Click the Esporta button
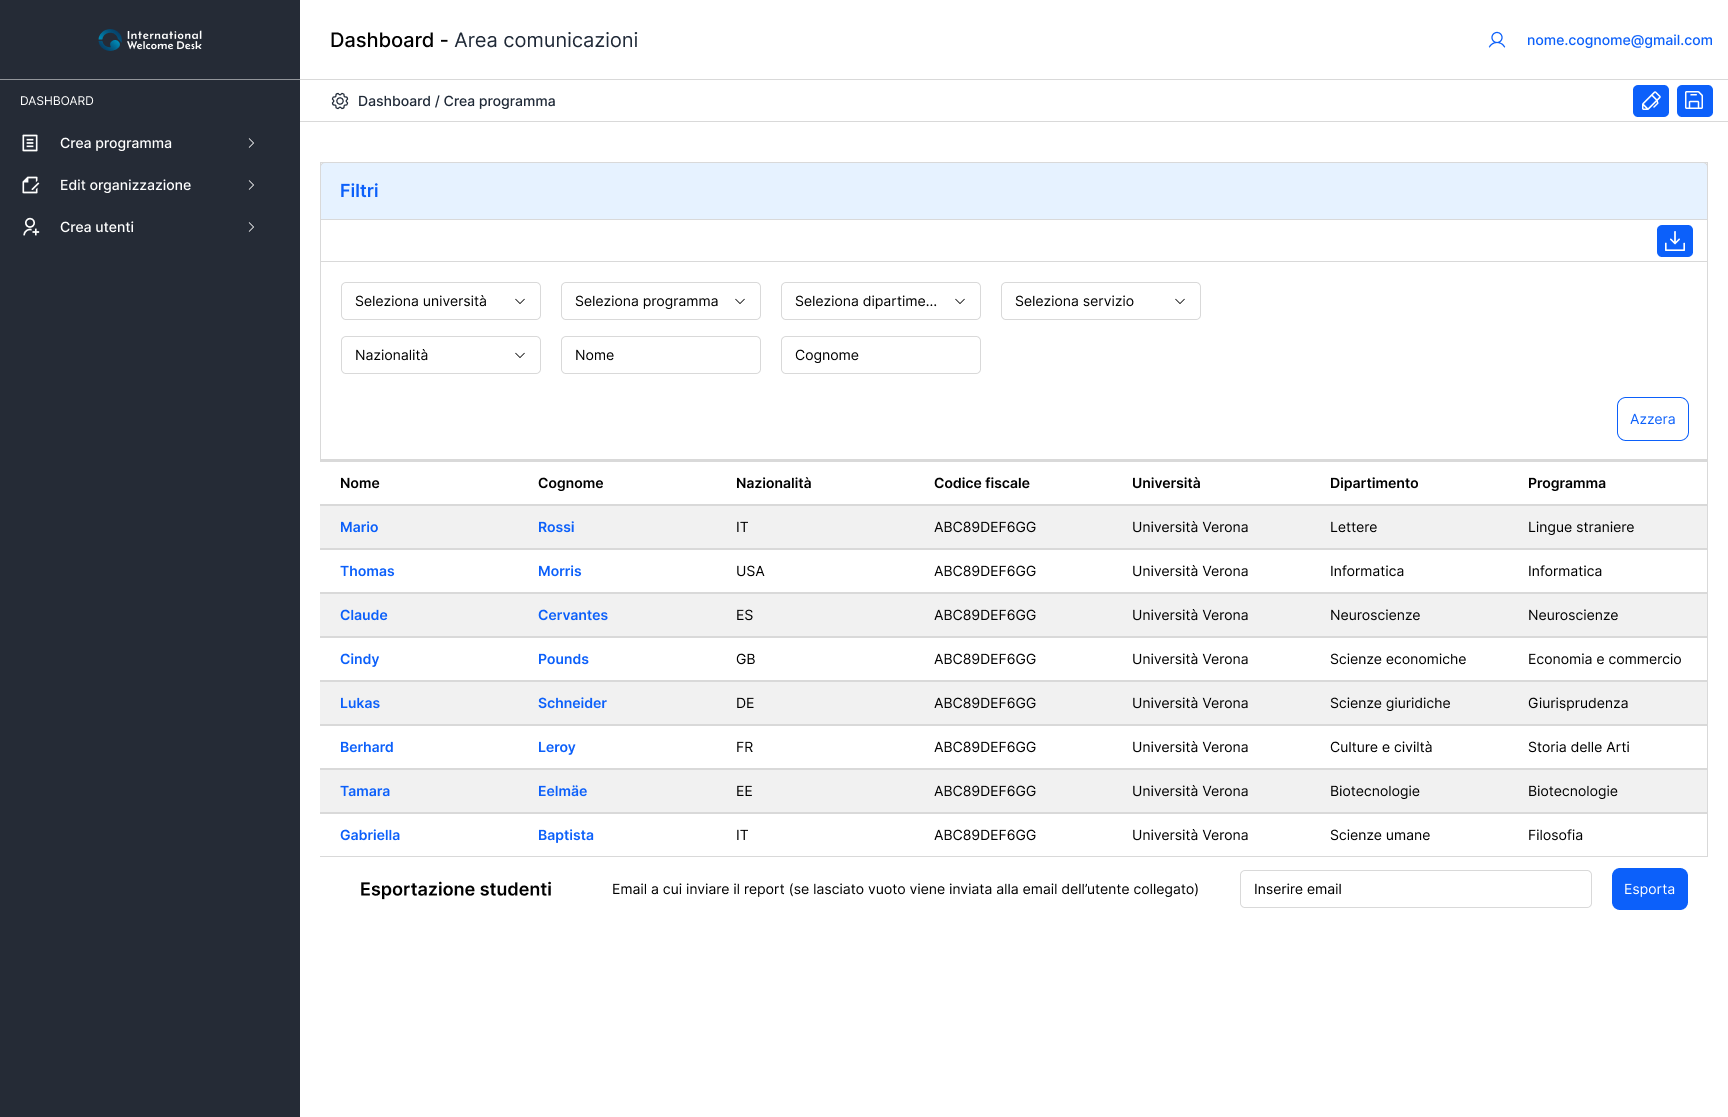 1650,889
